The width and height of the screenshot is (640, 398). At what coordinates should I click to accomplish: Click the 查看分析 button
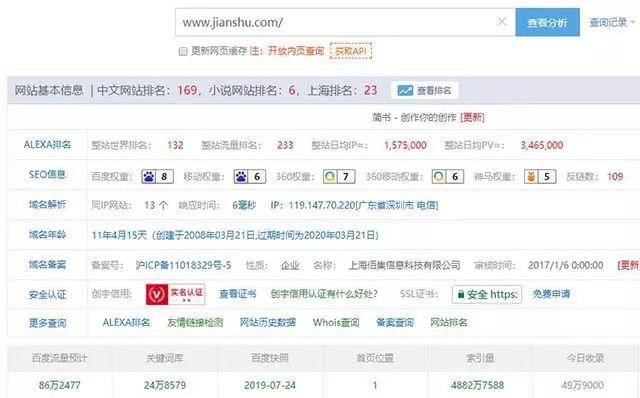click(547, 22)
